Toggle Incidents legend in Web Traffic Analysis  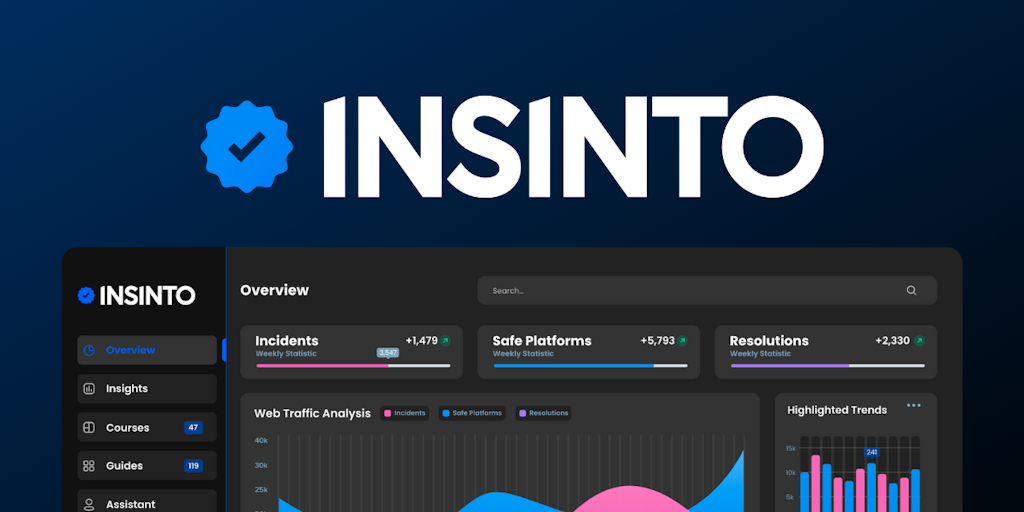405,413
